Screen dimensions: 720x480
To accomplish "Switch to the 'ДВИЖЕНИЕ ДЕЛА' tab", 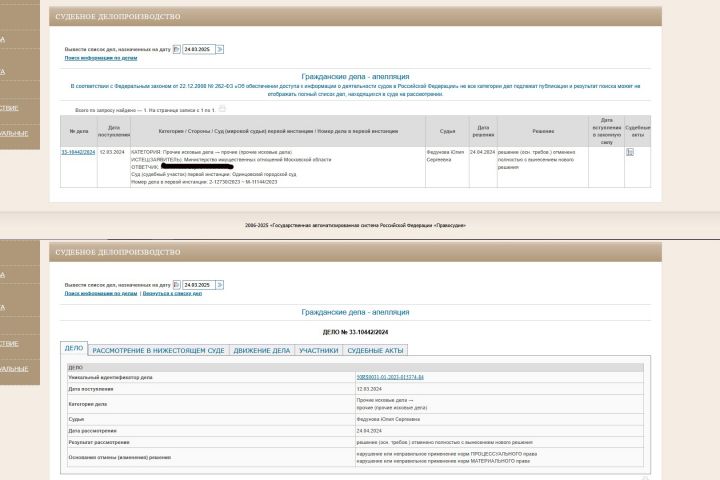I will 262,350.
